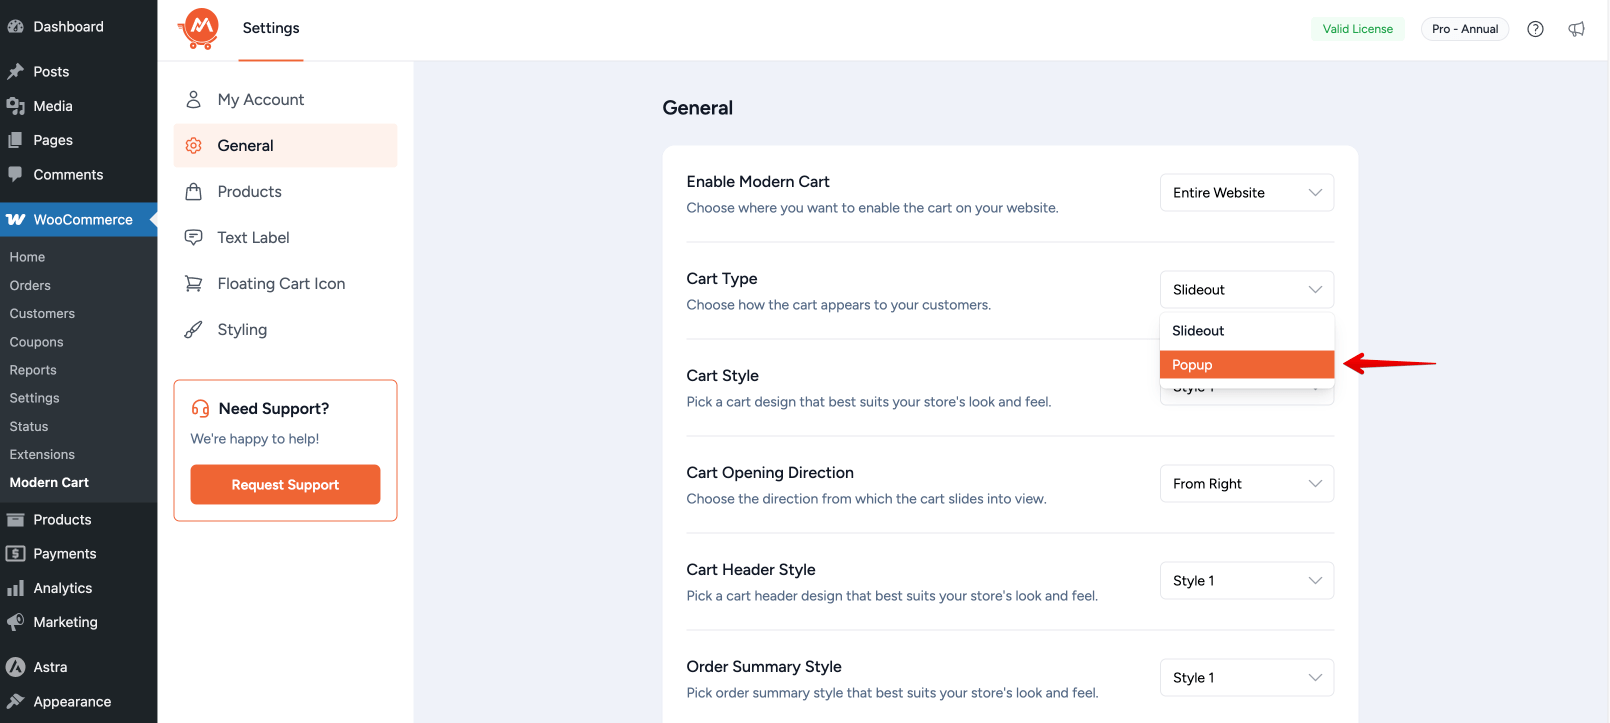The width and height of the screenshot is (1610, 723).
Task: Click the WordPress Dashboard icon
Action: coord(15,27)
